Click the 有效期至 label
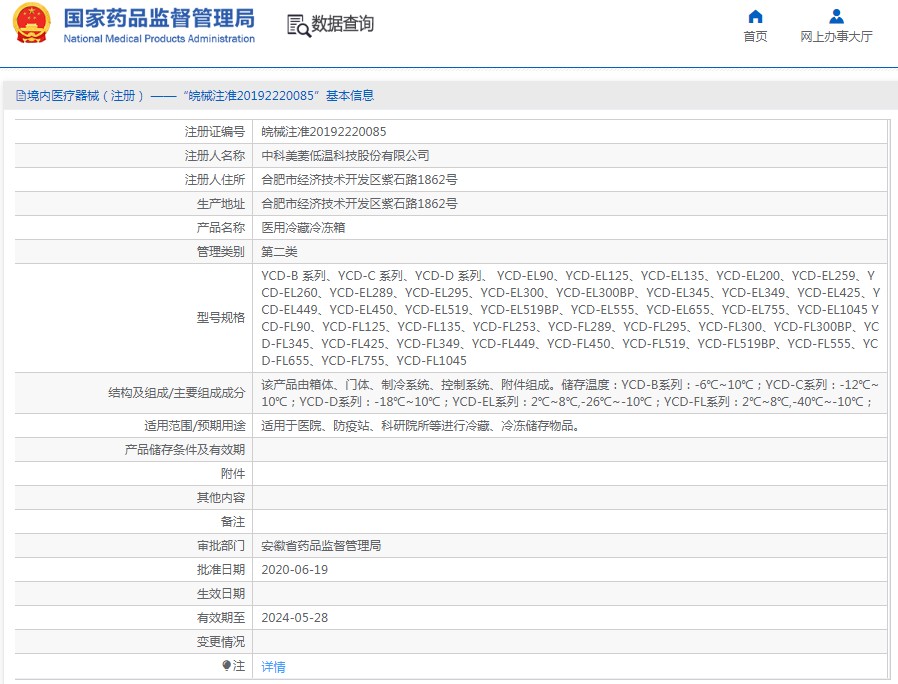The width and height of the screenshot is (898, 684). click(221, 619)
